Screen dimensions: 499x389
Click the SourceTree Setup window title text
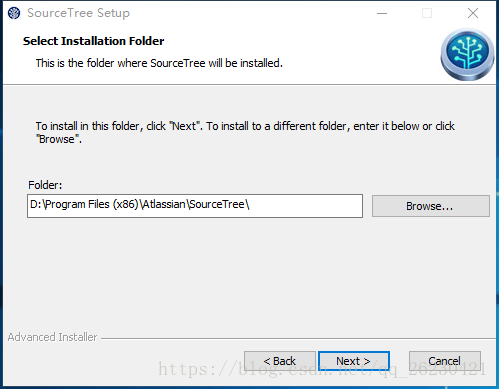(78, 13)
